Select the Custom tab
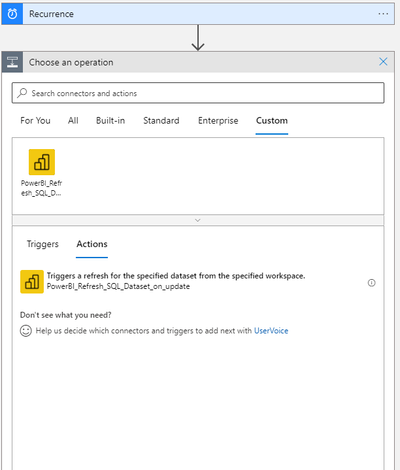 click(x=272, y=121)
